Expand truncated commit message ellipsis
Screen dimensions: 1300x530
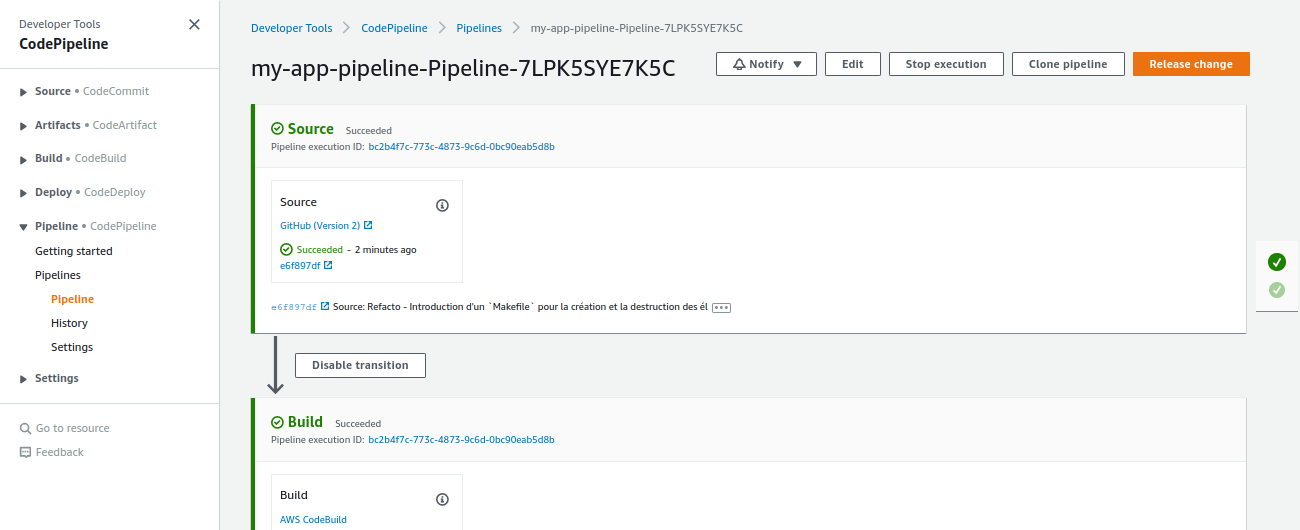(x=721, y=308)
